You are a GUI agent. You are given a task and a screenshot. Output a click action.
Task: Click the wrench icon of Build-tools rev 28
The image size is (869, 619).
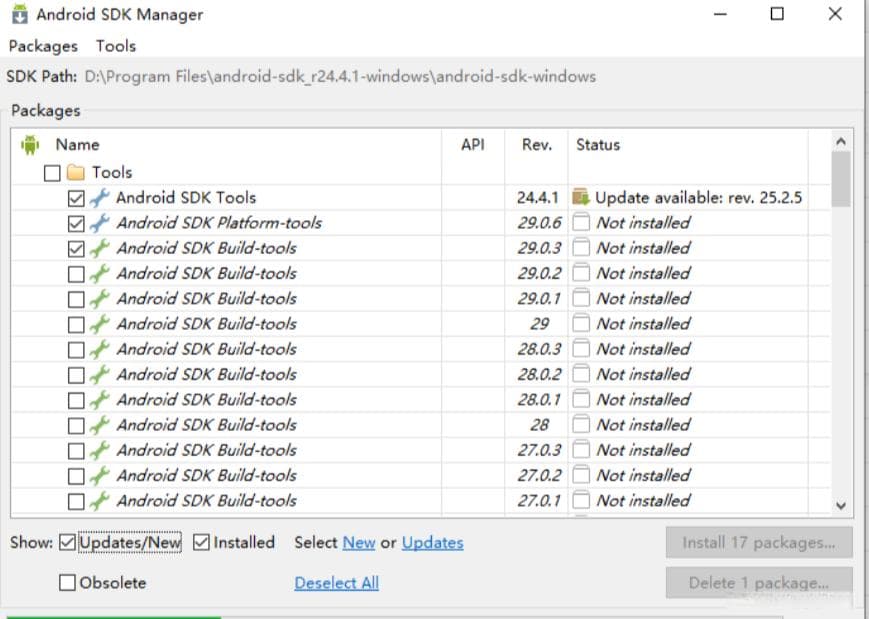(x=100, y=425)
